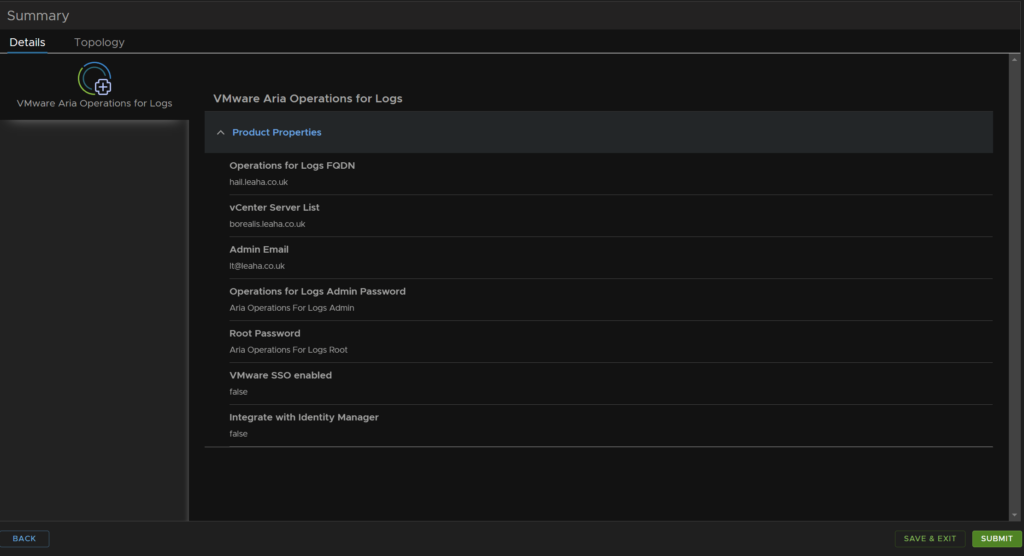This screenshot has height=556, width=1024.
Task: Click 'Aria Operations For Logs Root' password value
Action: coord(288,350)
